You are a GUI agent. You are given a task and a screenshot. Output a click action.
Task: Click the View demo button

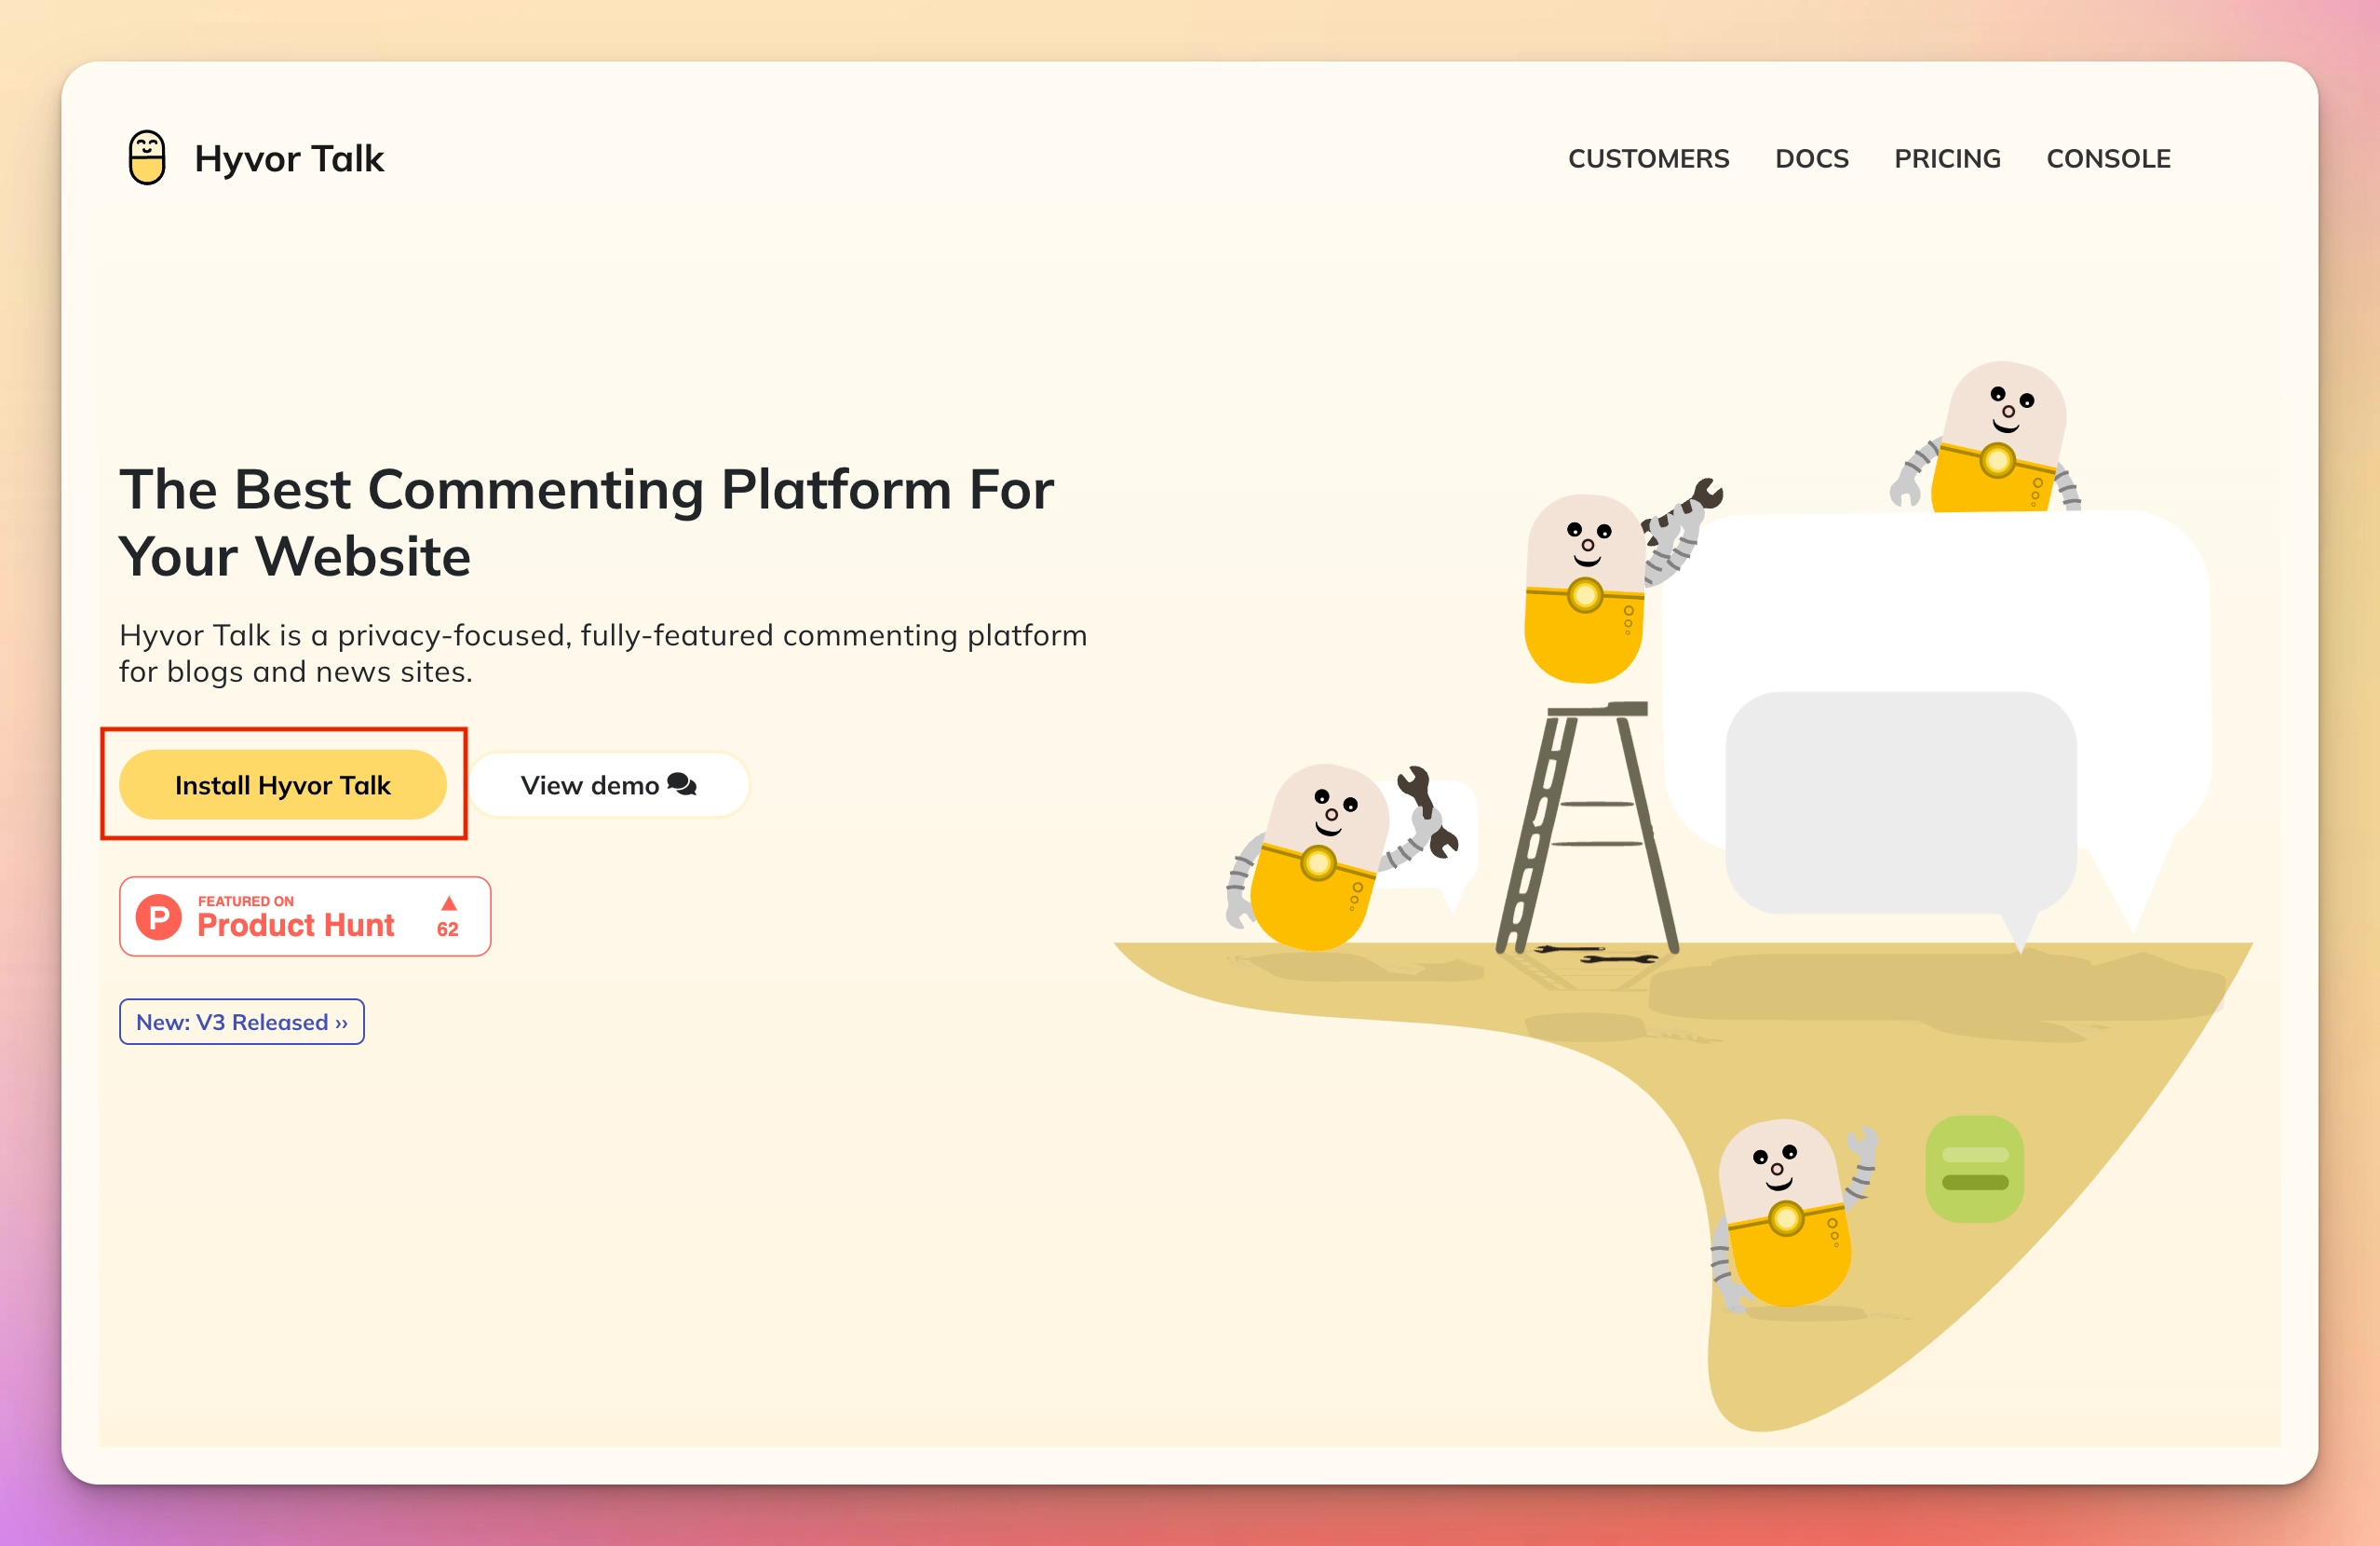609,785
